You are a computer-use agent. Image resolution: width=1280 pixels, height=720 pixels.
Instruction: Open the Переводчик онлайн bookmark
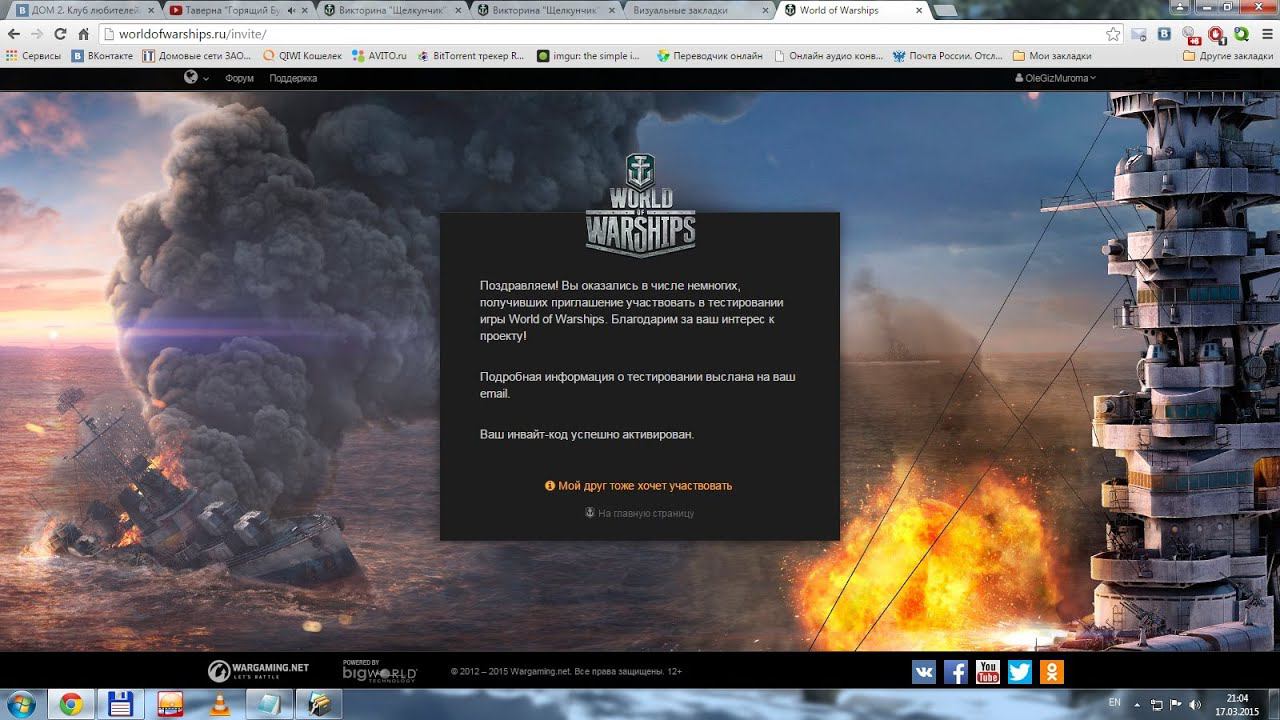click(x=709, y=56)
